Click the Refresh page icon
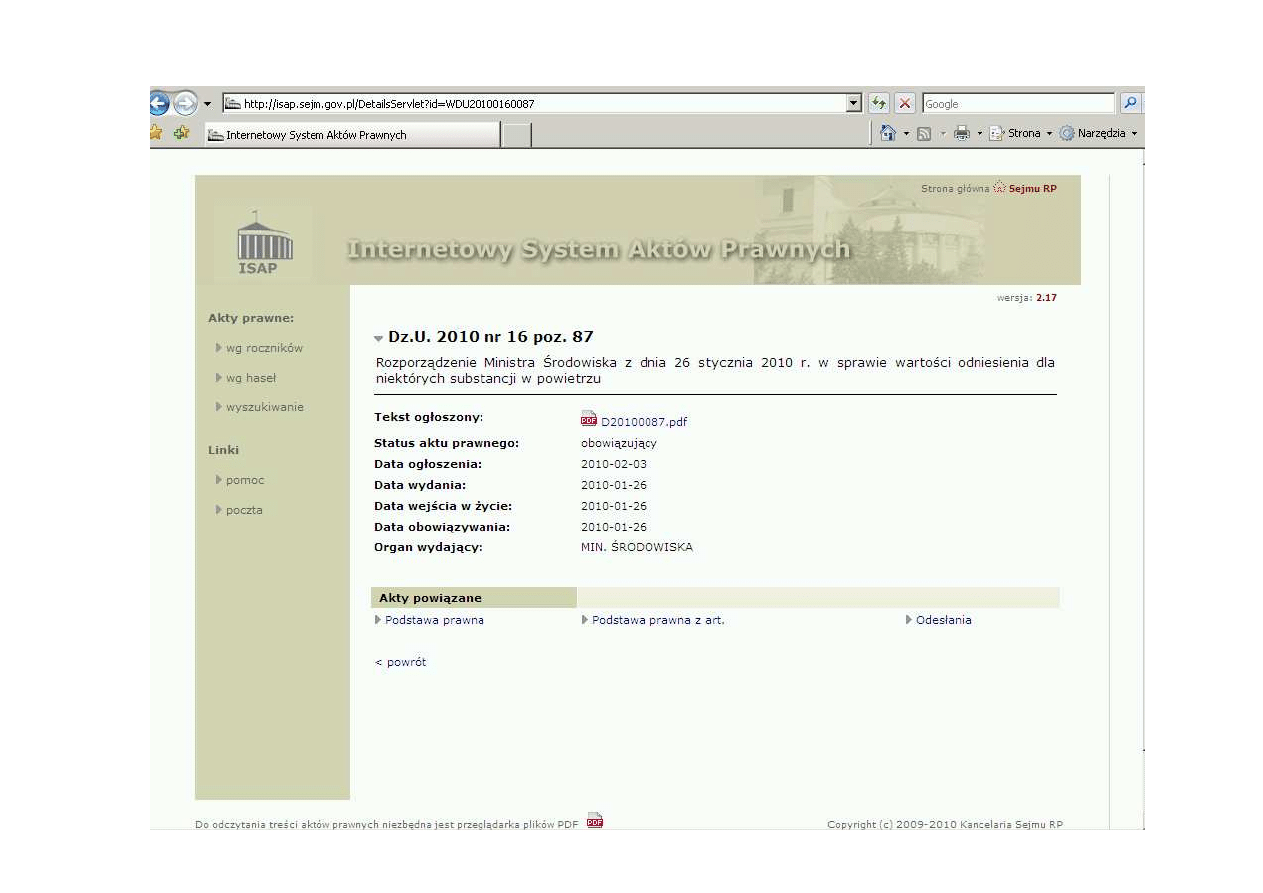The height and width of the screenshot is (893, 1263). [879, 103]
